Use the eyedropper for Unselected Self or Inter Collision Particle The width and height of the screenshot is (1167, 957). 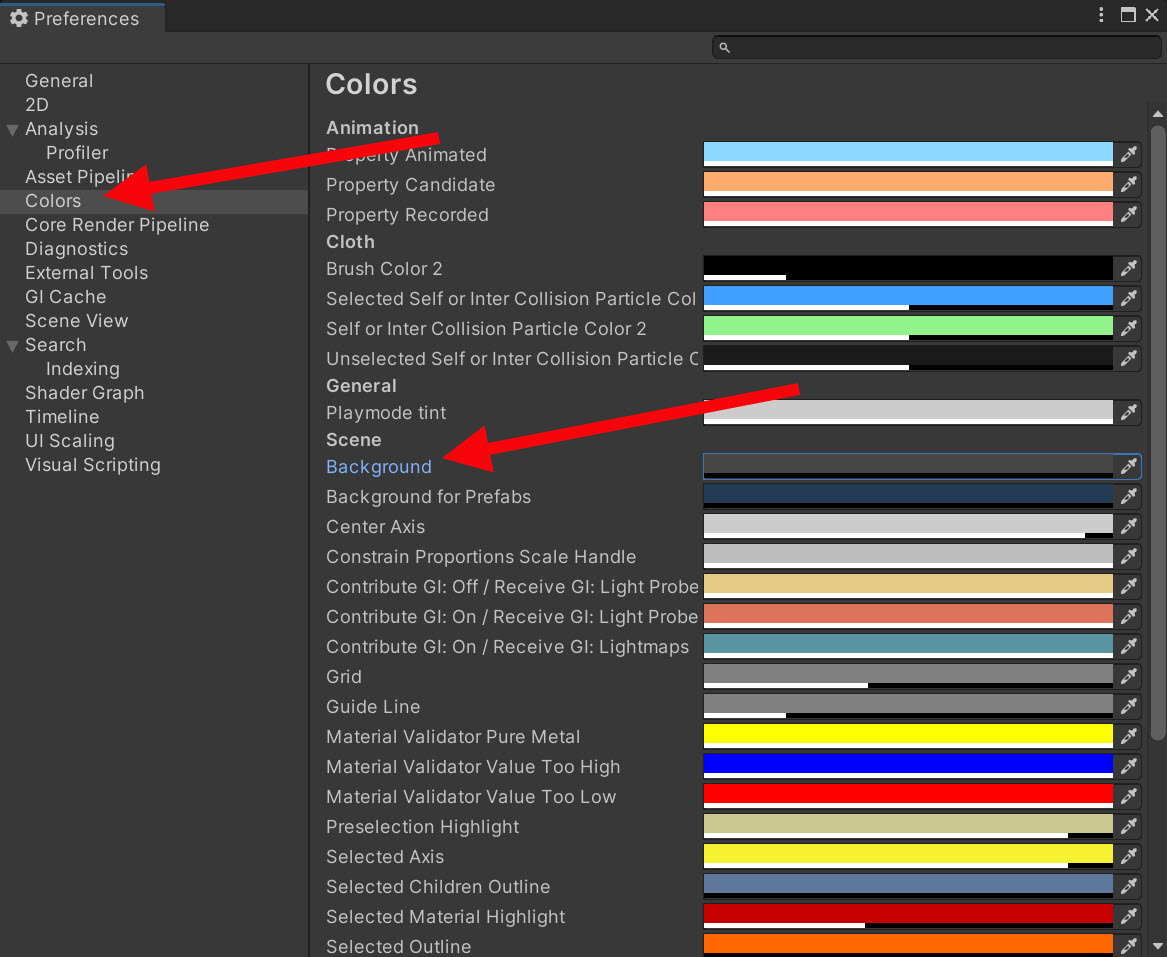[1128, 358]
